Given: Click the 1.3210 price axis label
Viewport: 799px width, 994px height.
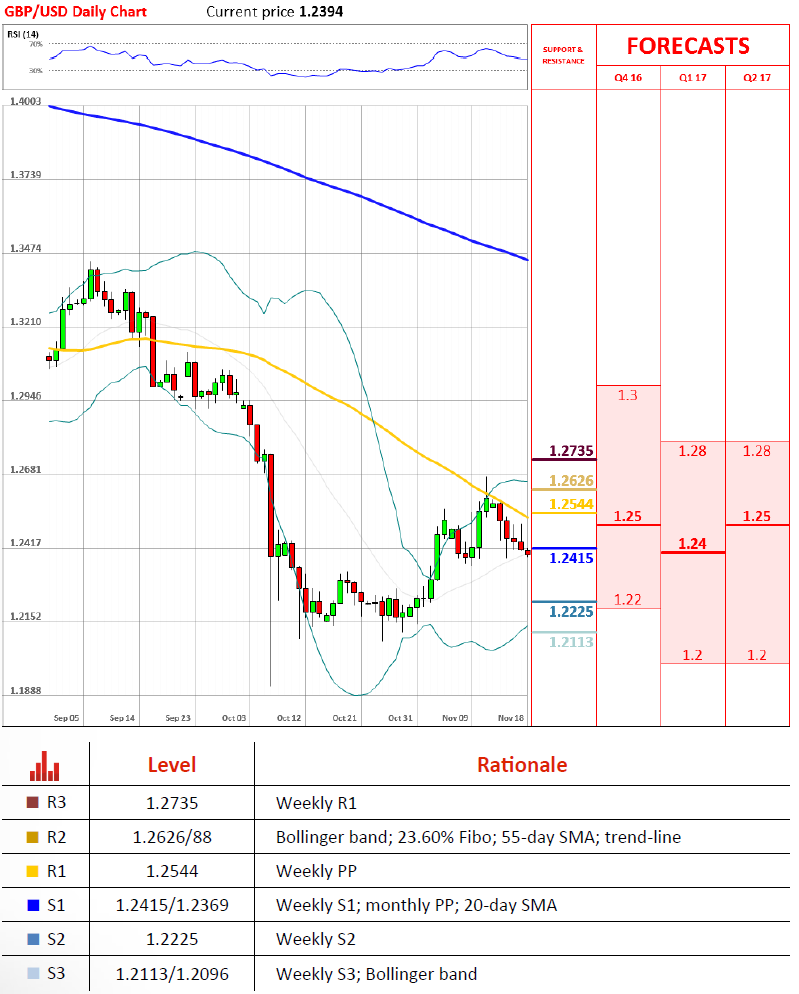Looking at the screenshot, I should tap(25, 322).
